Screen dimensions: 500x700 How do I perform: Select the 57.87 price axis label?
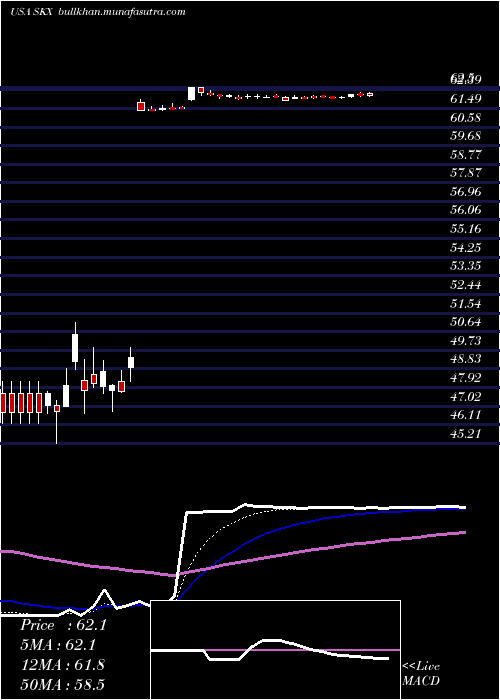(x=465, y=173)
